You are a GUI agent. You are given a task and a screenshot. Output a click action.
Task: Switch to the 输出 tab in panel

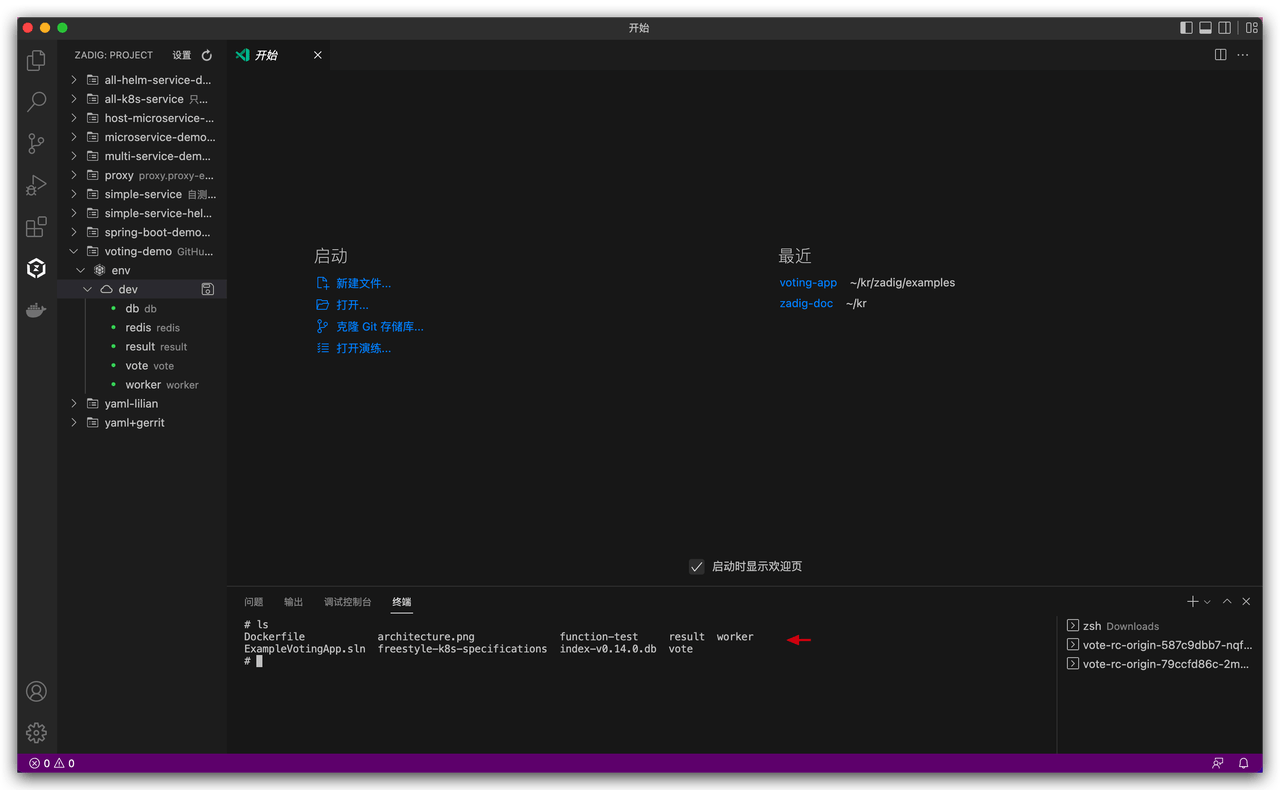pos(292,601)
